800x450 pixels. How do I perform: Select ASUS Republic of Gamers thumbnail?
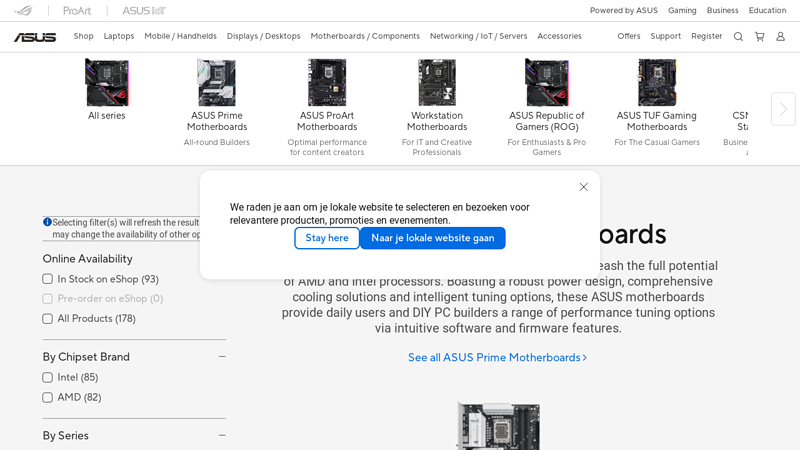(x=547, y=83)
